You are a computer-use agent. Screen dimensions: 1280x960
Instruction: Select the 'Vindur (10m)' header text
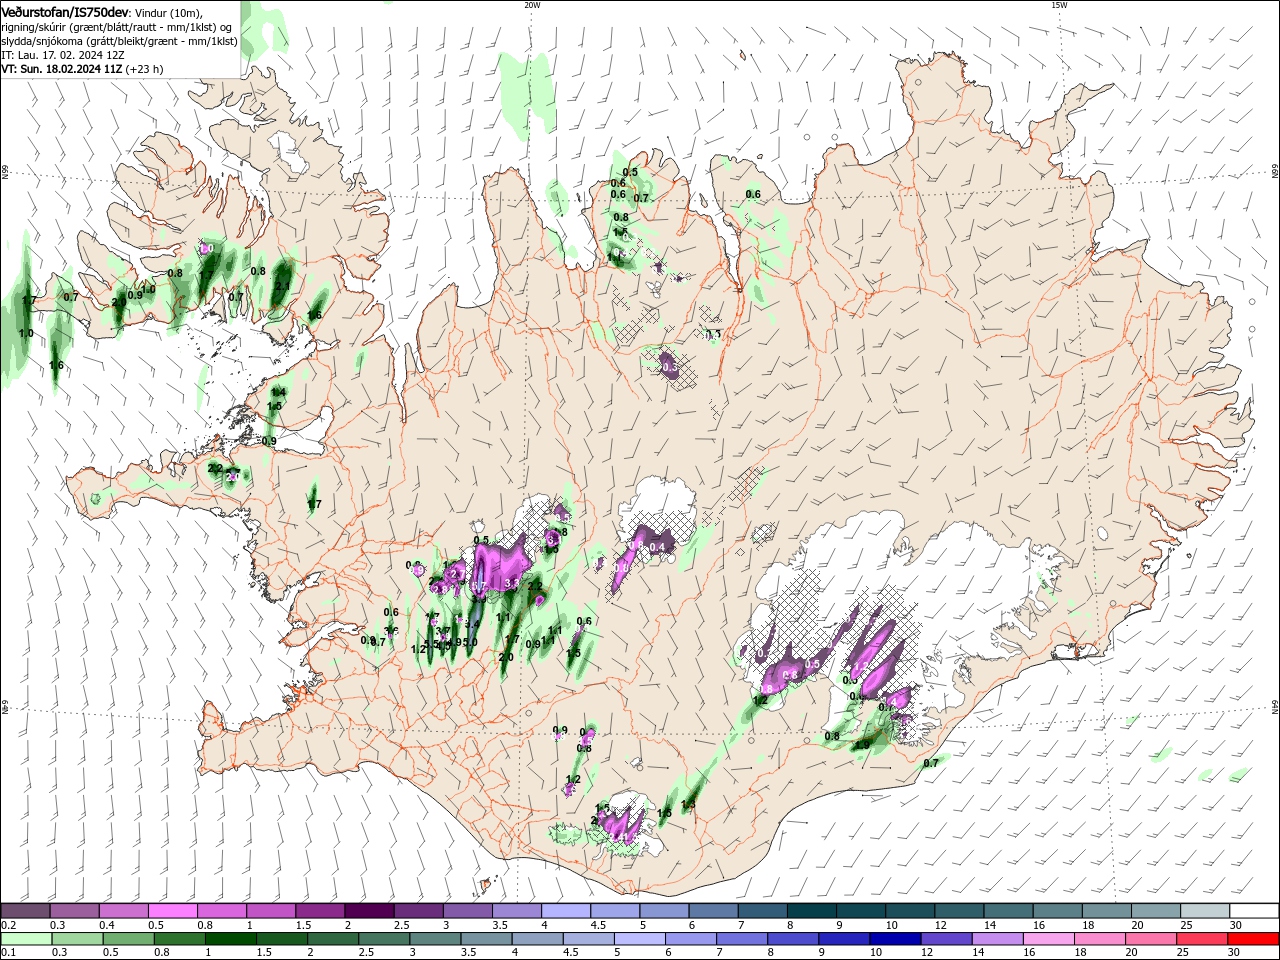pos(168,12)
